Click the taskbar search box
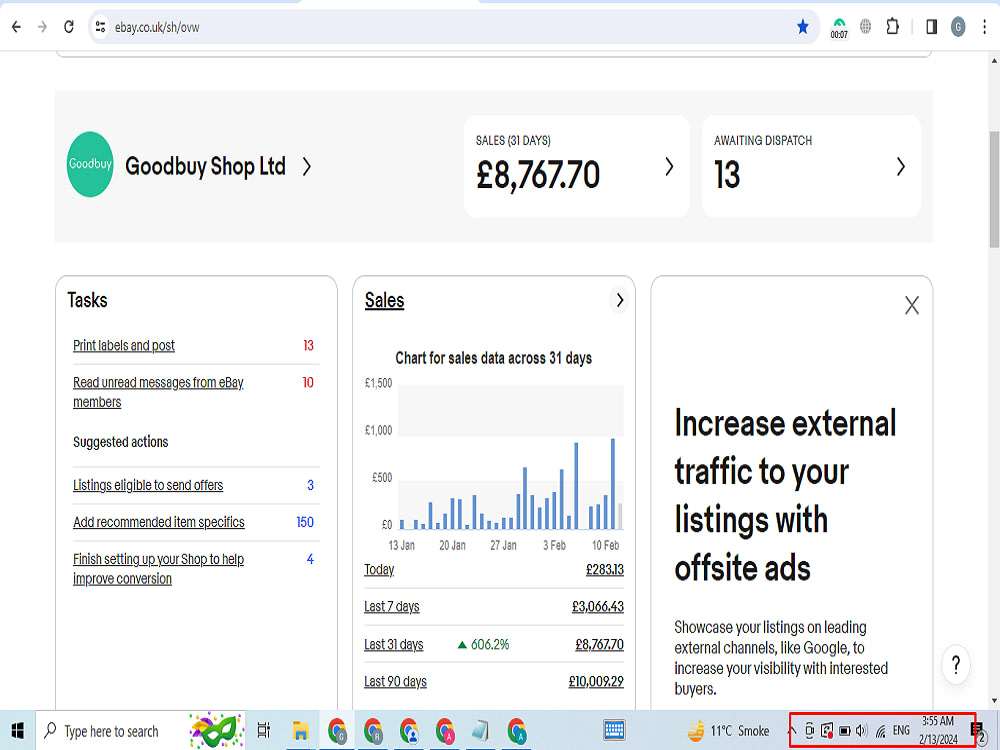The image size is (1000, 750). click(140, 730)
